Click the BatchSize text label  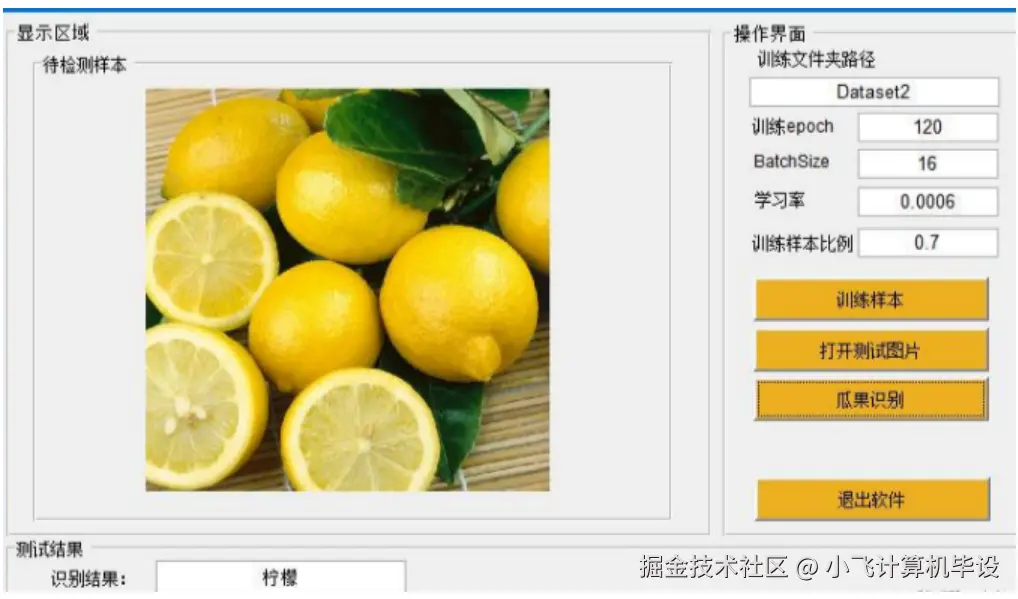pyautogui.click(x=788, y=163)
